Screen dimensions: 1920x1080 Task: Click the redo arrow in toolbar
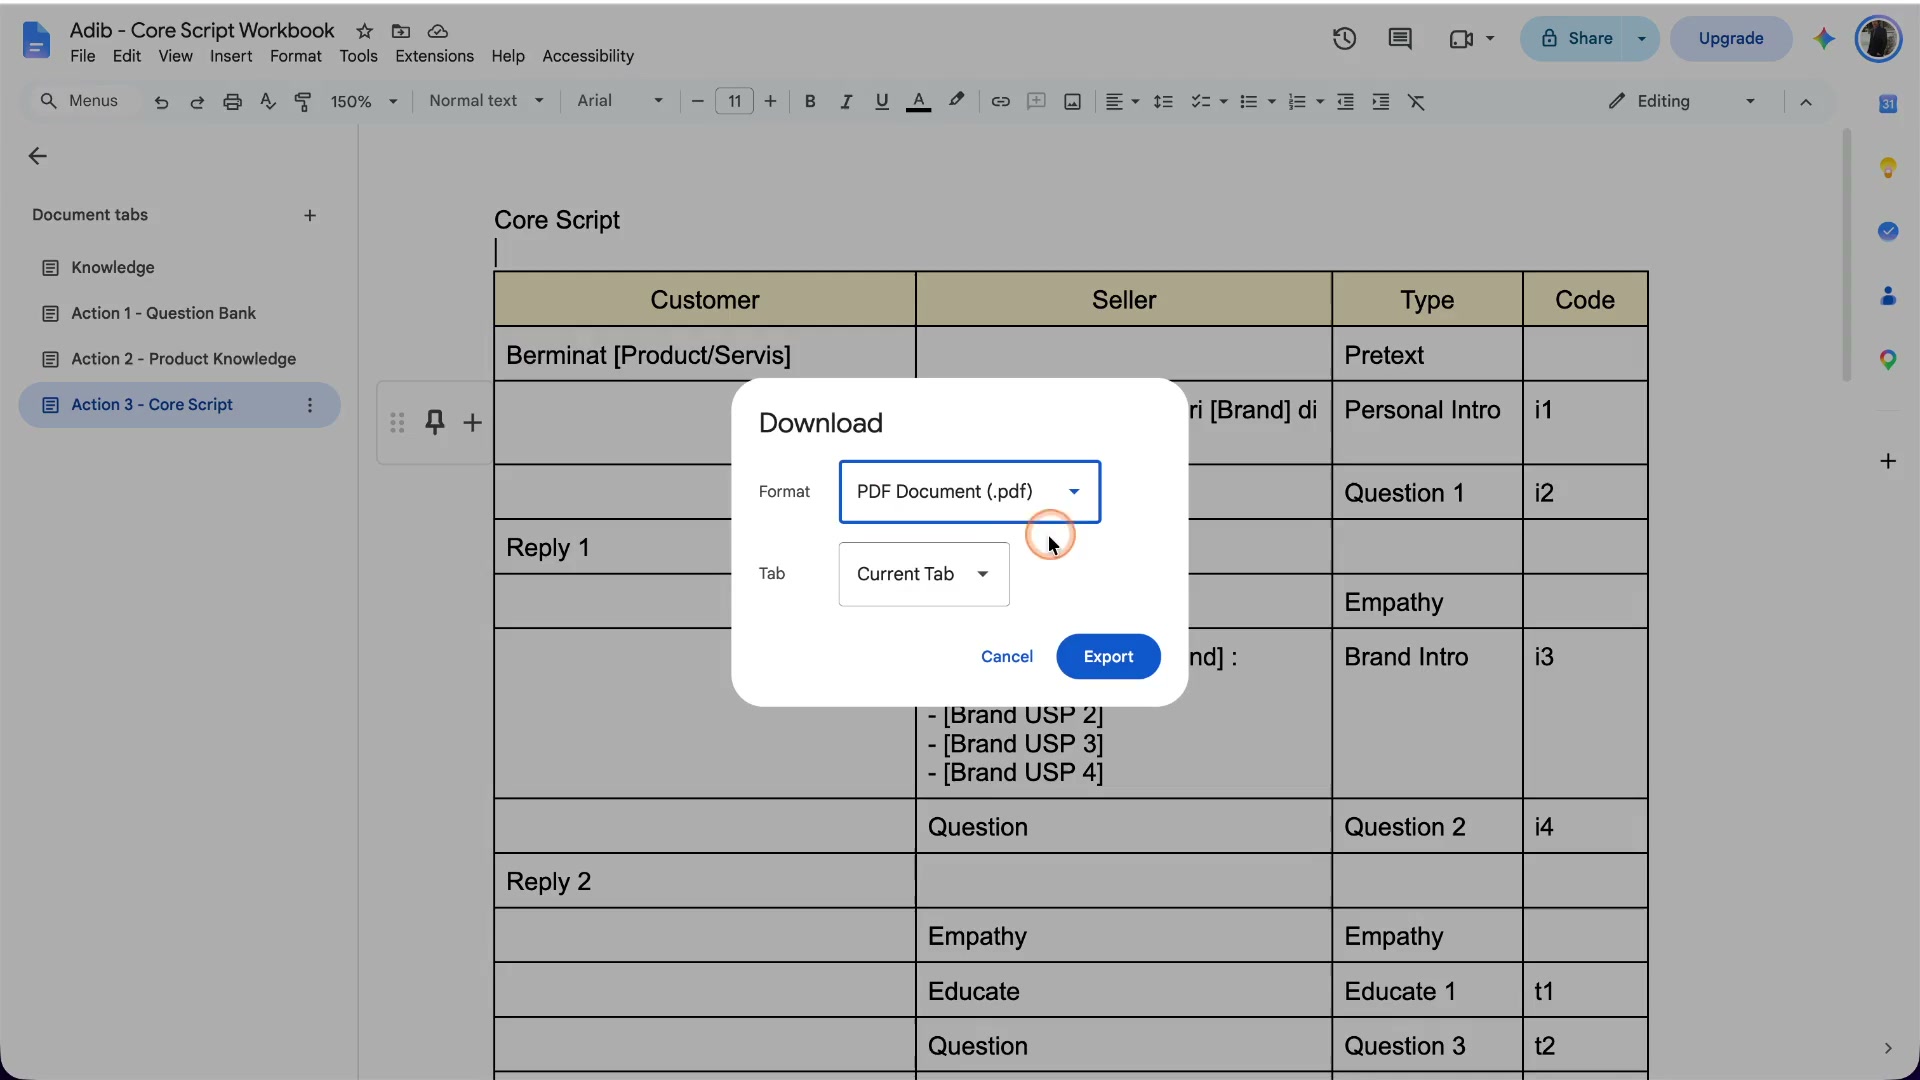tap(197, 102)
